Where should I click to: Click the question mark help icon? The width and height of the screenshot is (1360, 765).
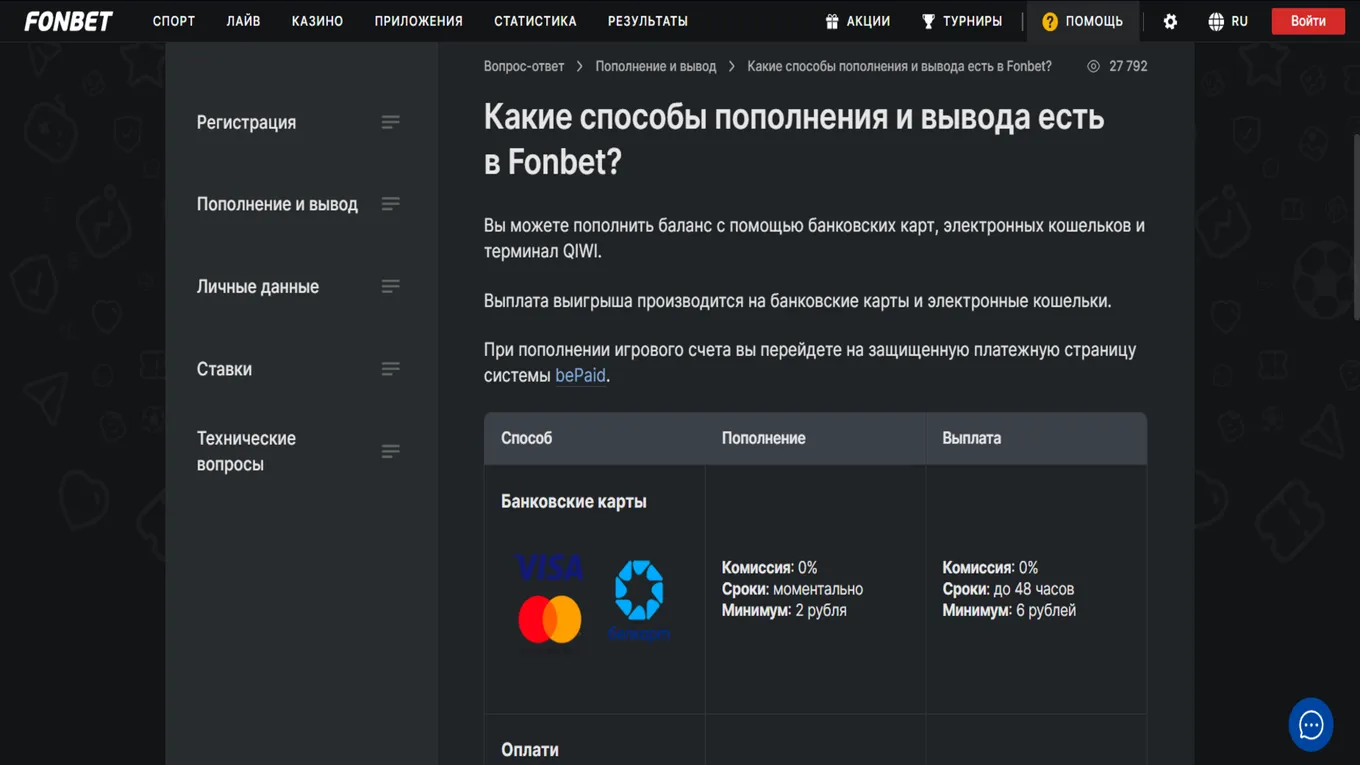tap(1050, 21)
